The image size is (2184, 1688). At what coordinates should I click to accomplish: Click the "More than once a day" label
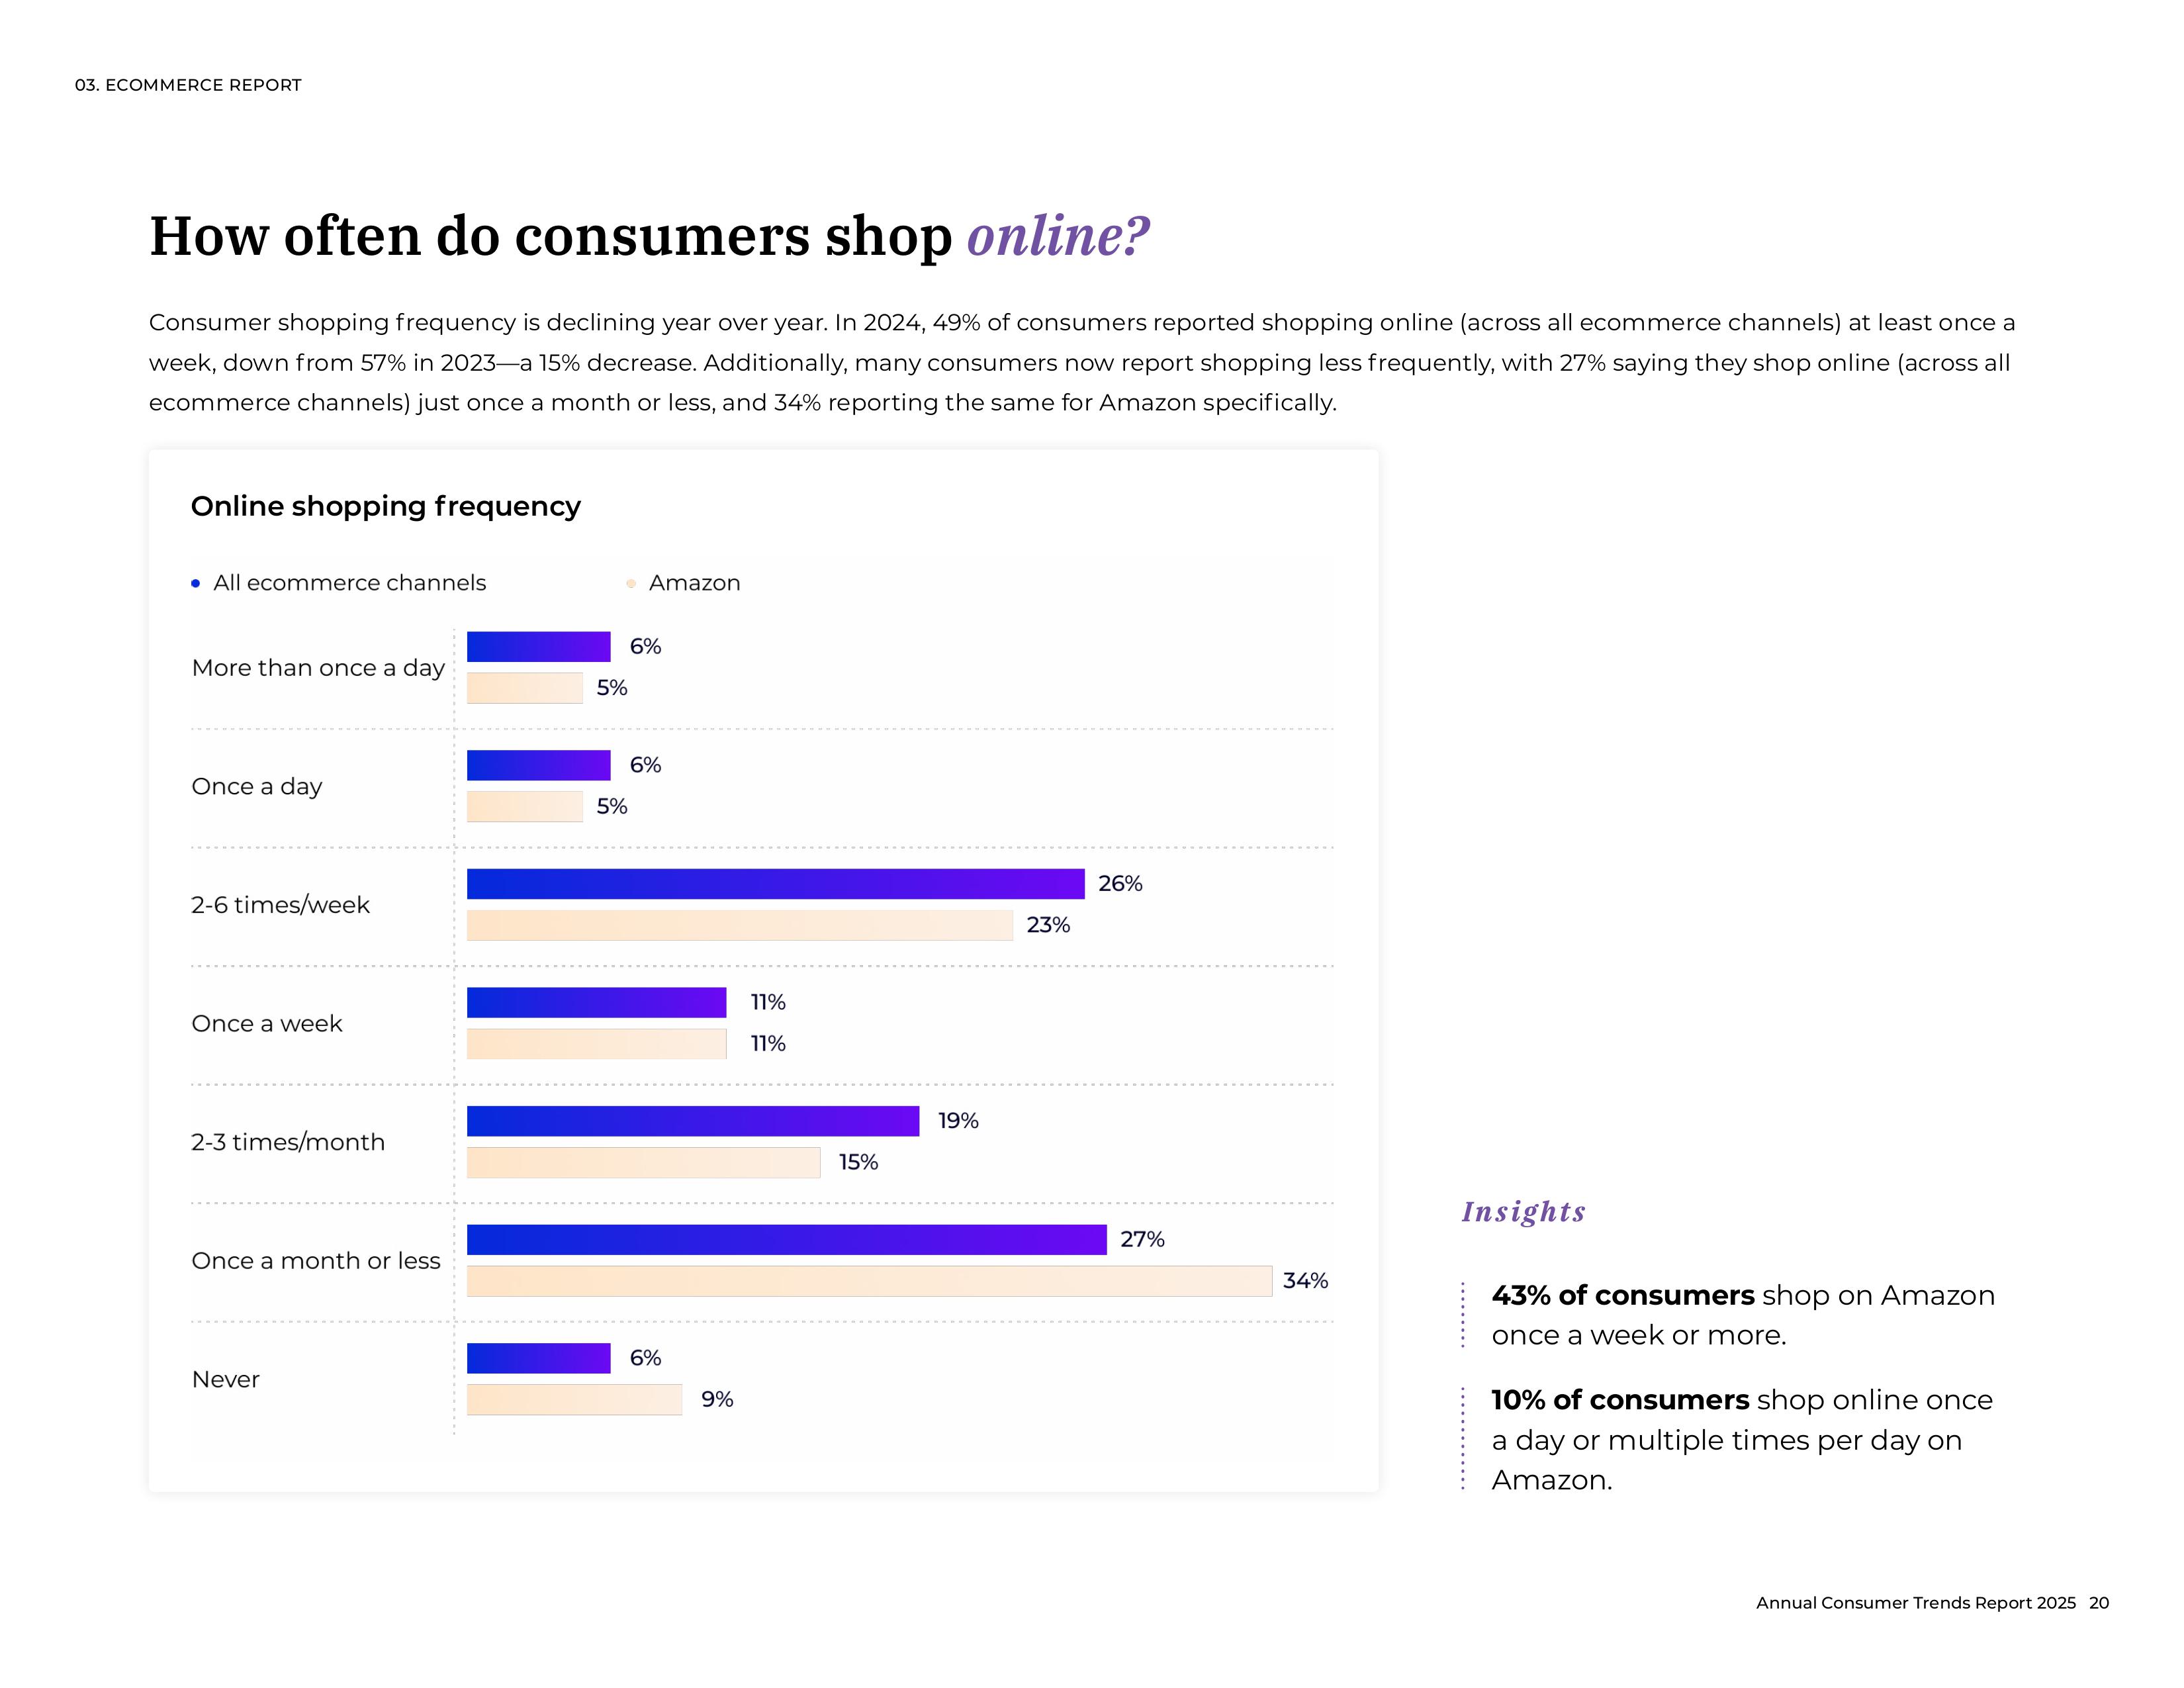pyautogui.click(x=318, y=668)
